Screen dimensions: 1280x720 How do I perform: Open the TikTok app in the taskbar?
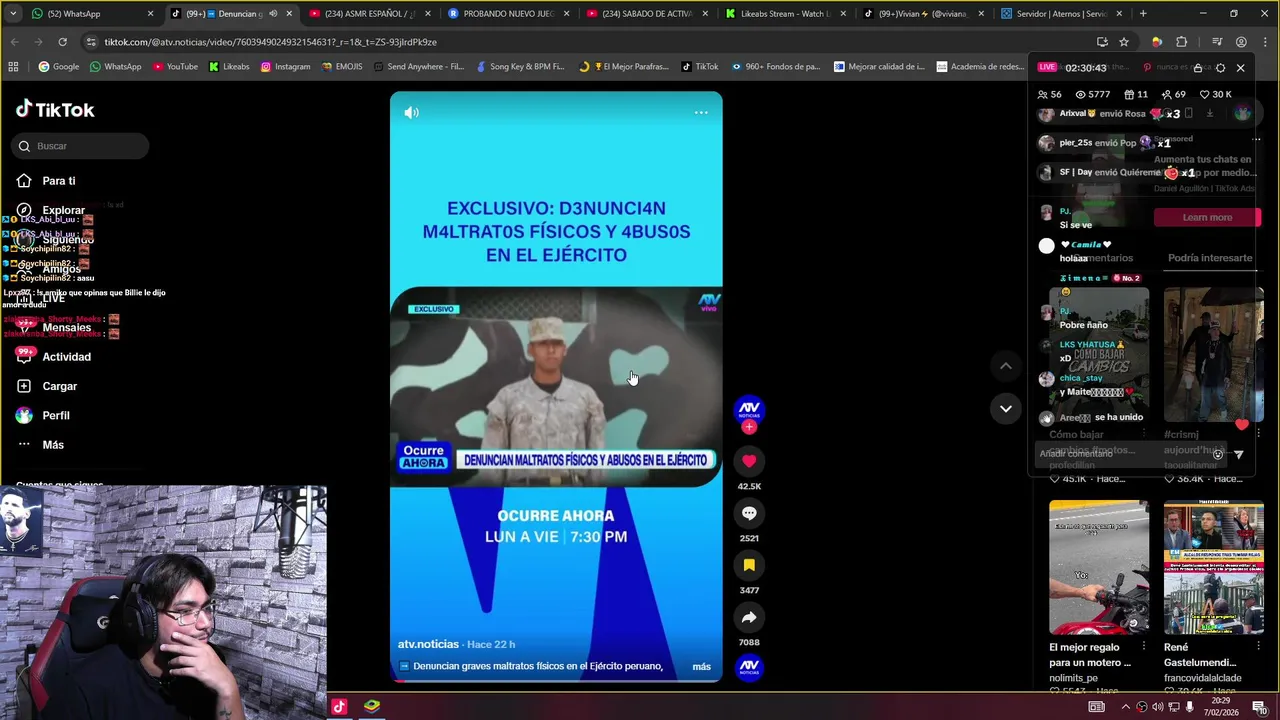point(339,706)
